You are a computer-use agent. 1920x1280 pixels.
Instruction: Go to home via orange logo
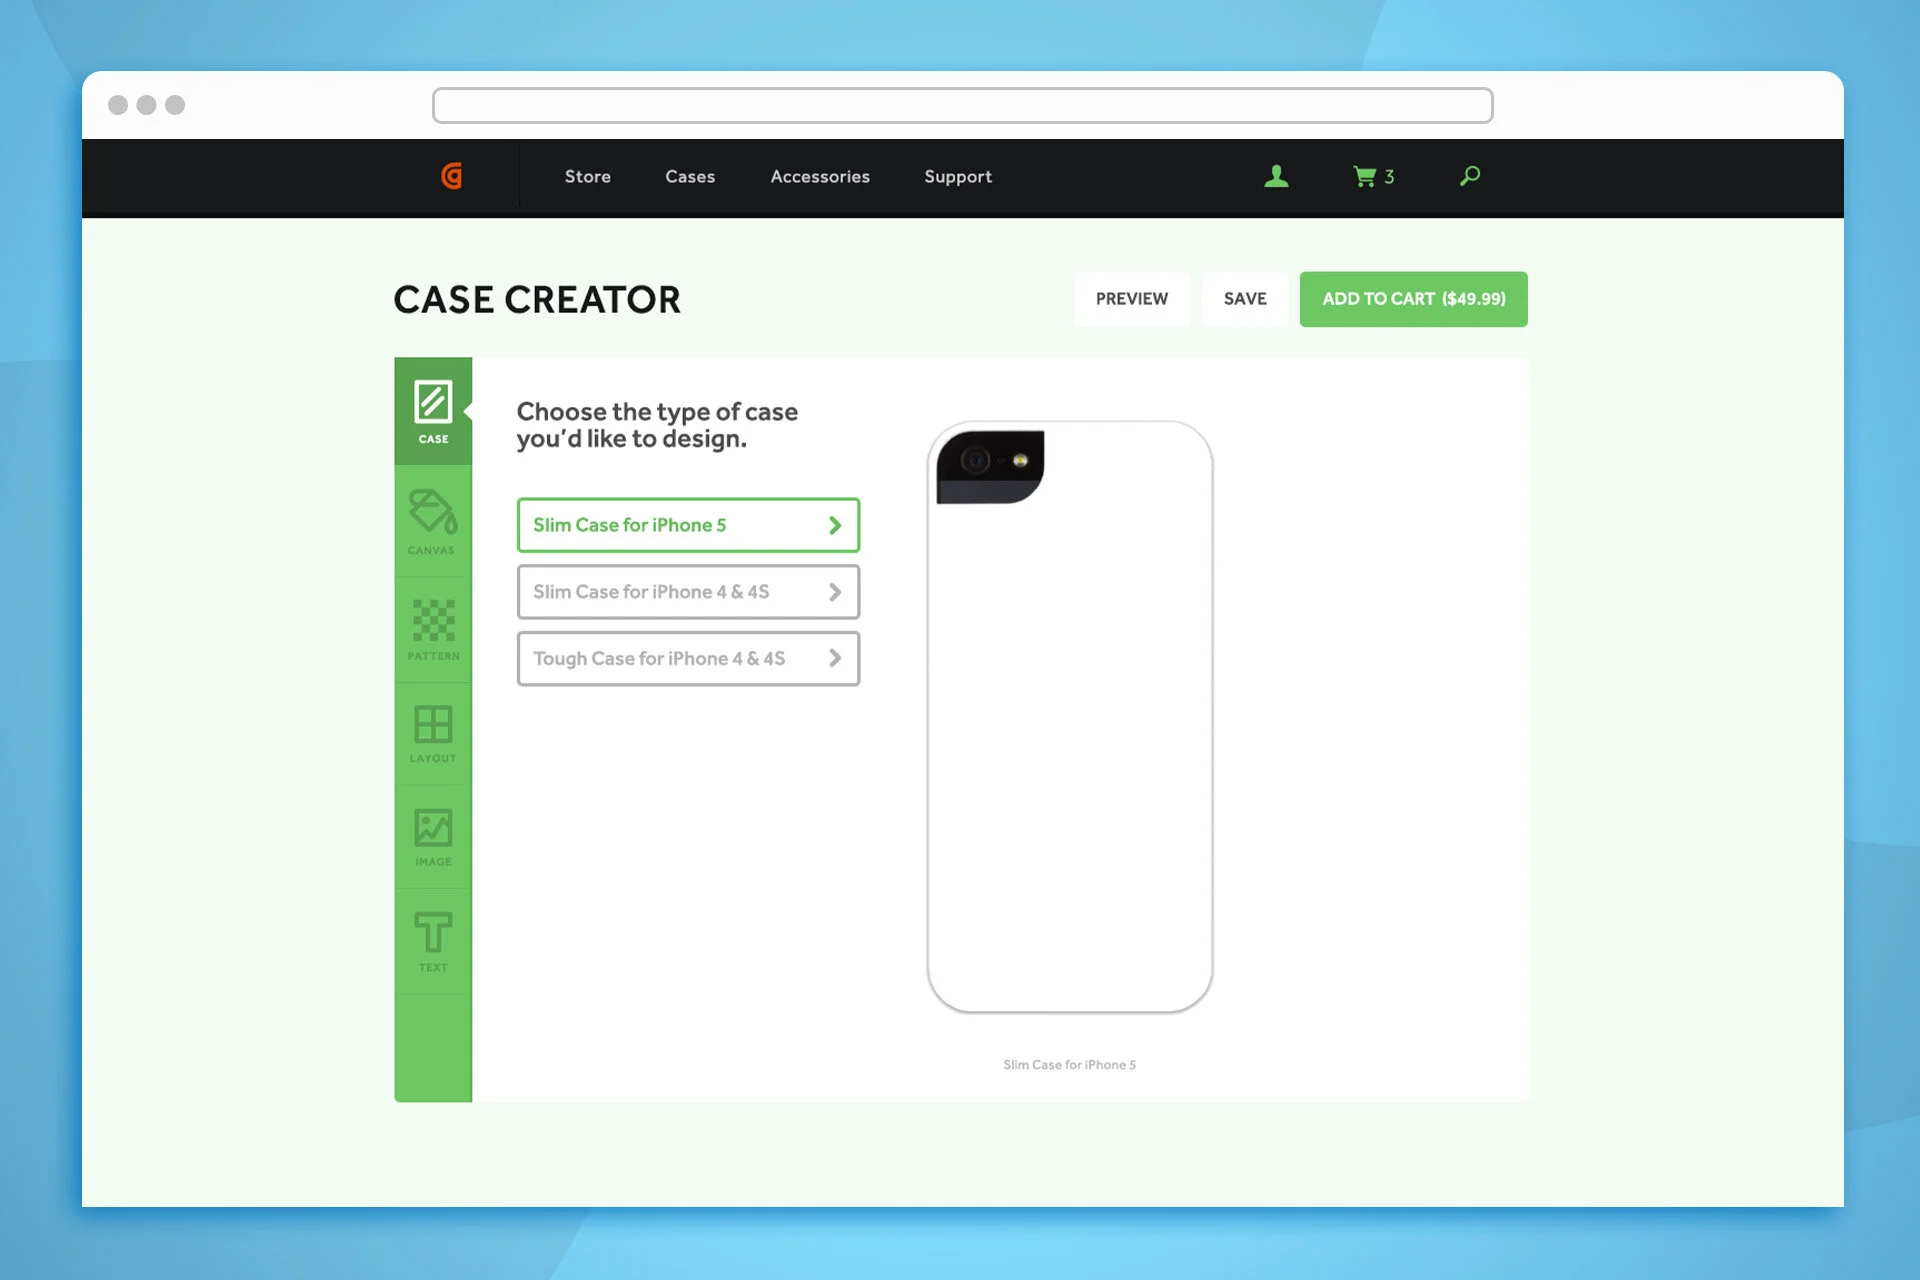click(x=452, y=177)
